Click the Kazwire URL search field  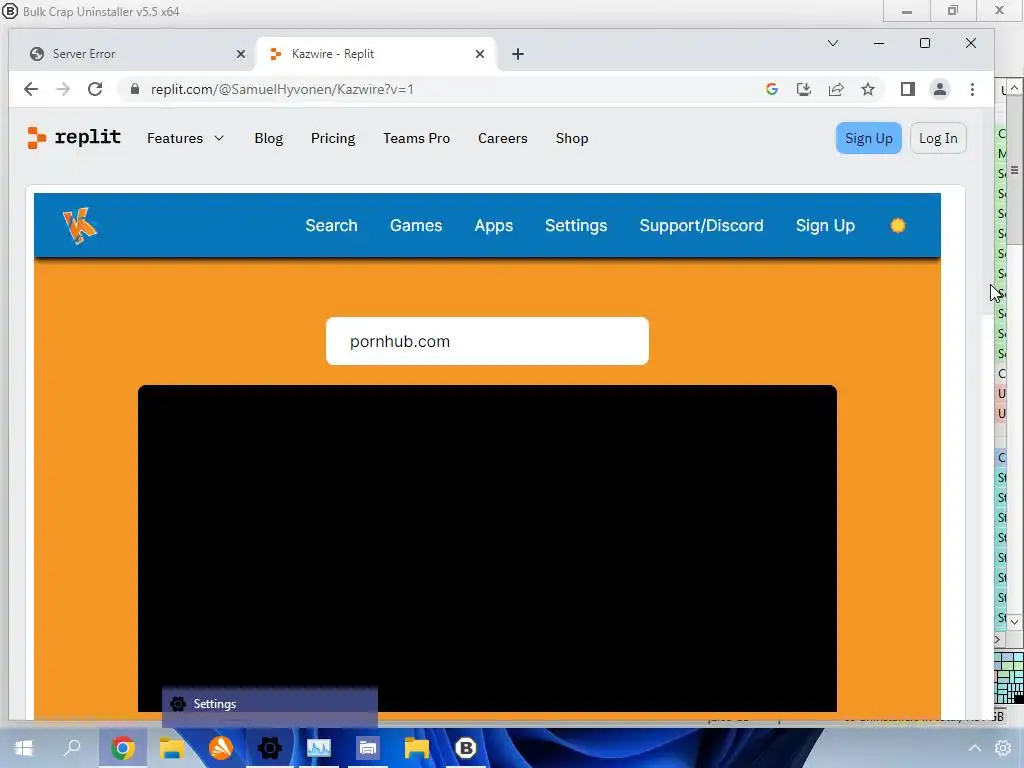point(487,342)
